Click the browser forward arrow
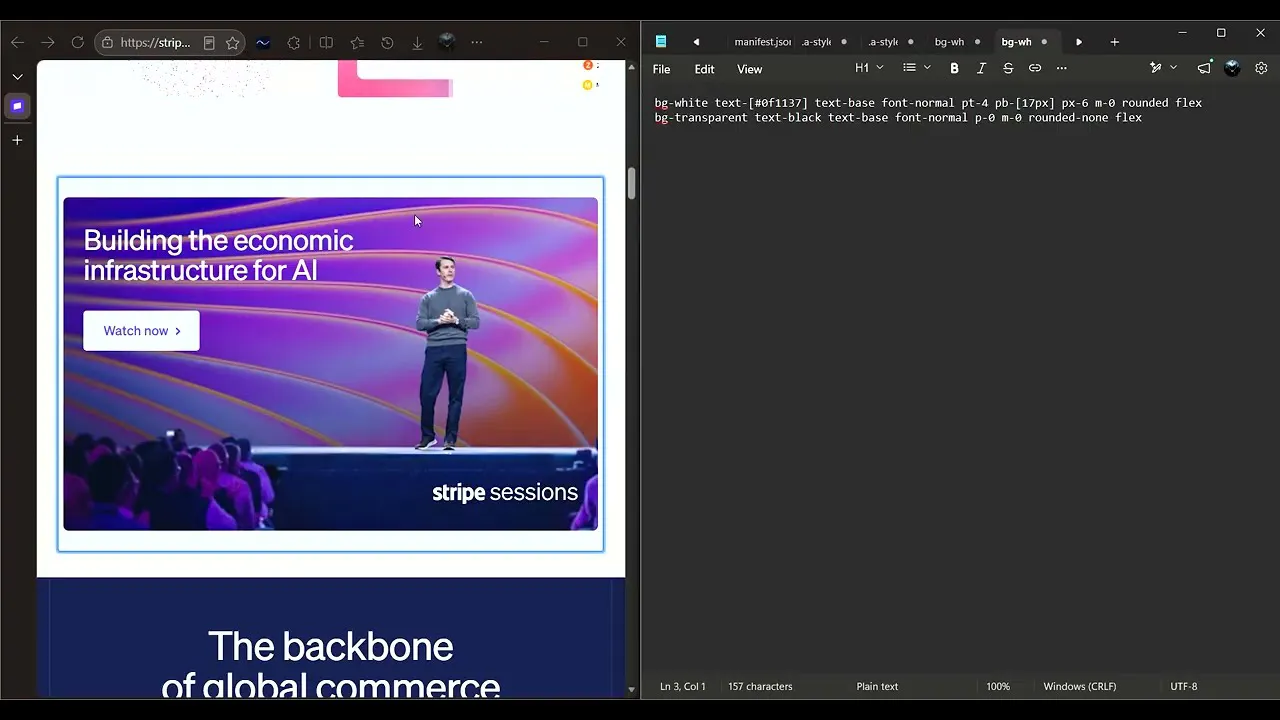Image resolution: width=1280 pixels, height=720 pixels. coord(47,42)
